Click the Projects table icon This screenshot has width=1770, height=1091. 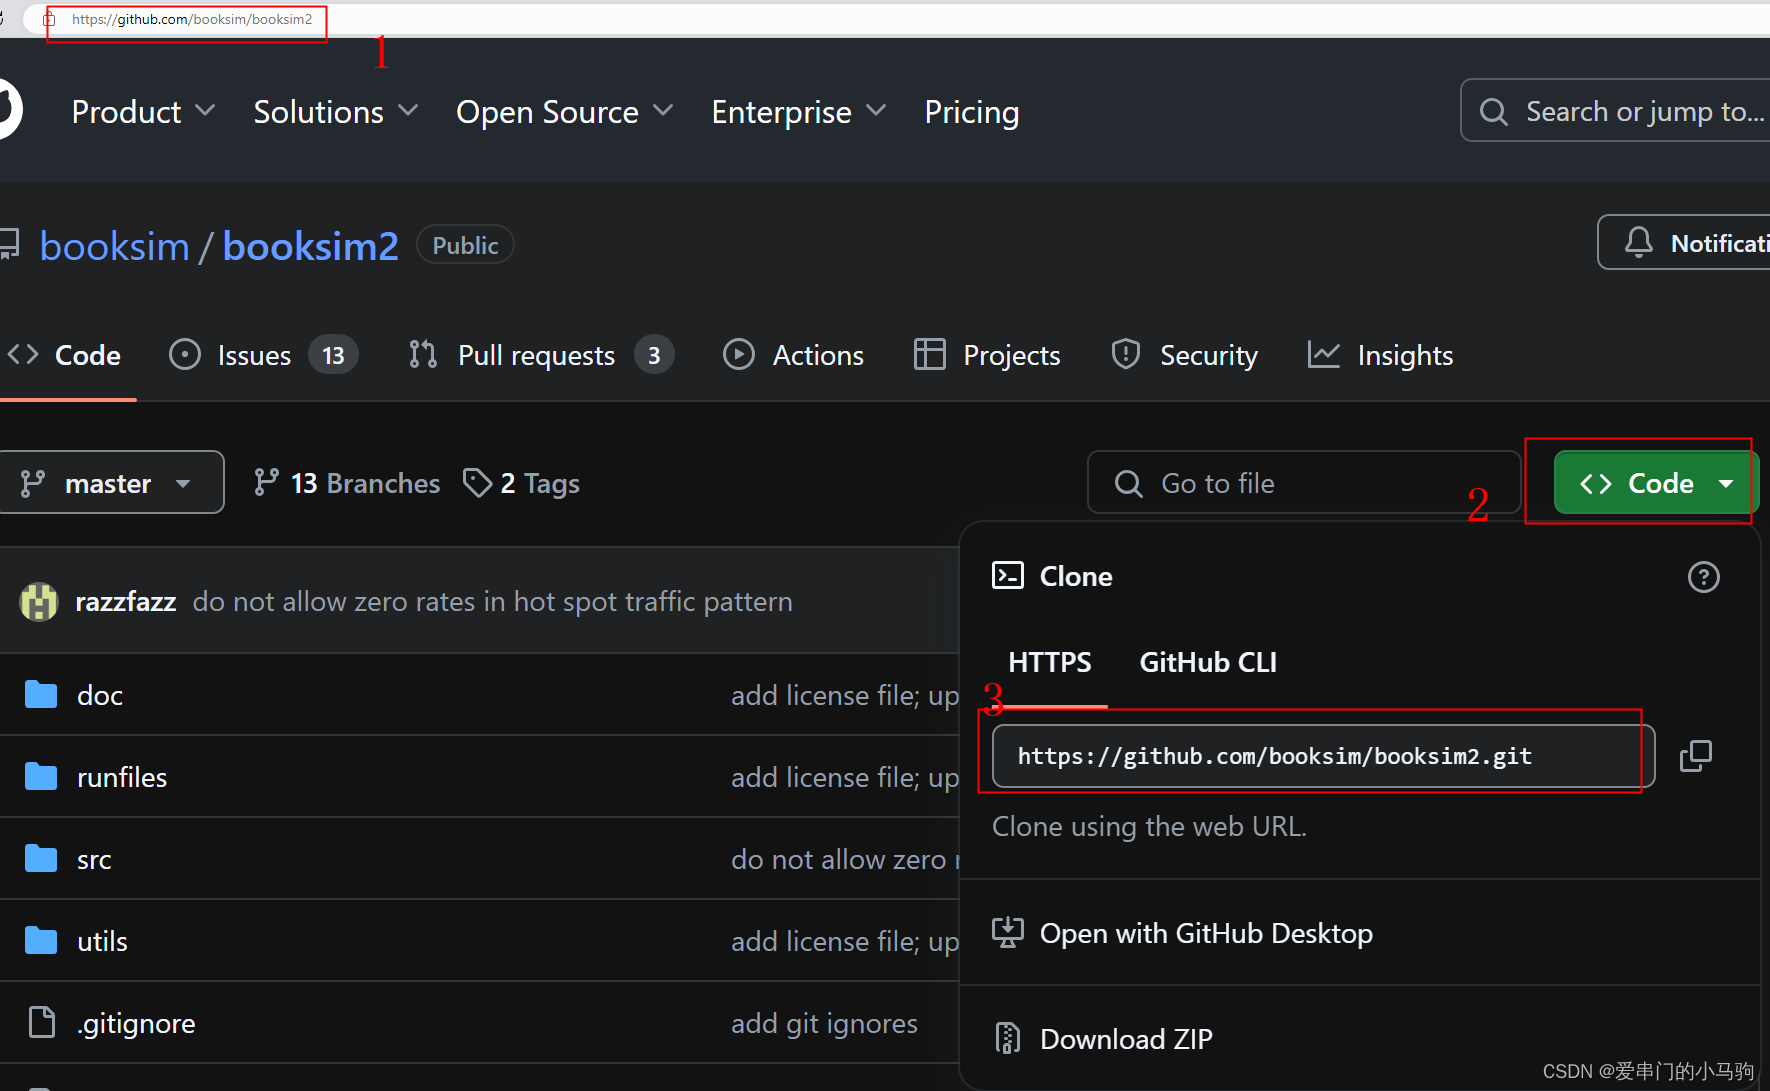tap(930, 355)
